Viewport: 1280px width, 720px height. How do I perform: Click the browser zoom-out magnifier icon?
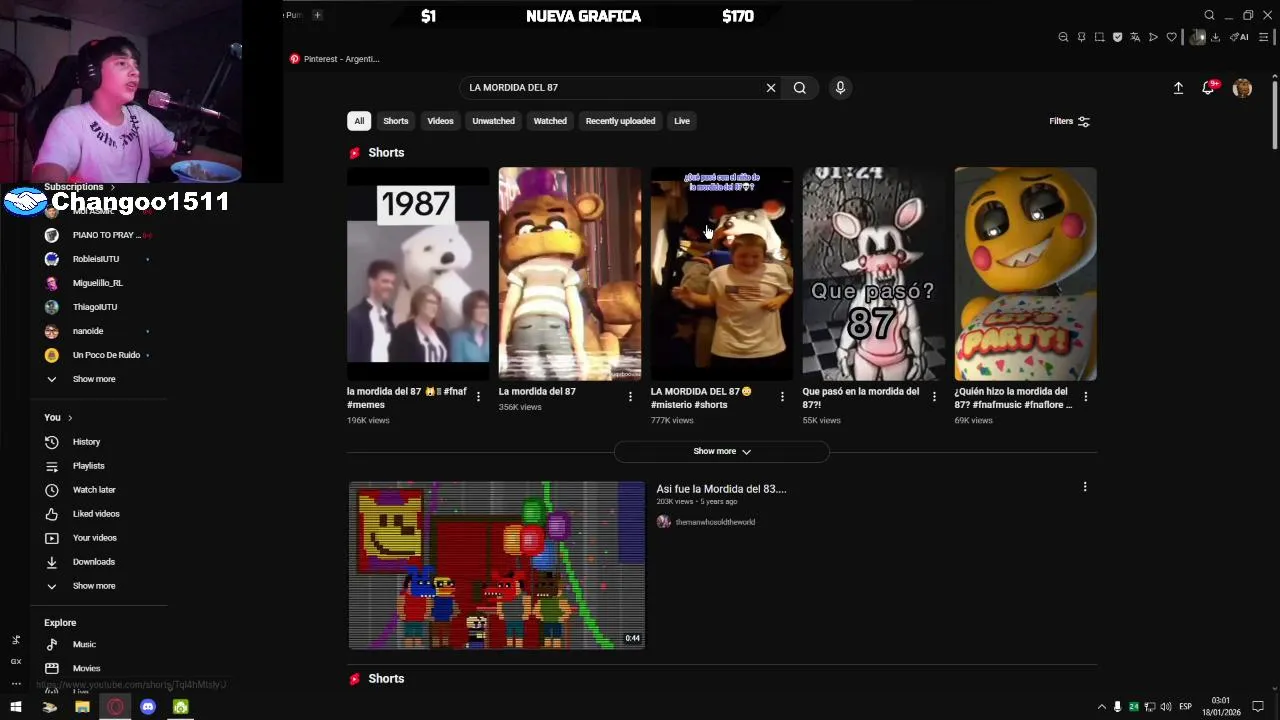pyautogui.click(x=1063, y=37)
